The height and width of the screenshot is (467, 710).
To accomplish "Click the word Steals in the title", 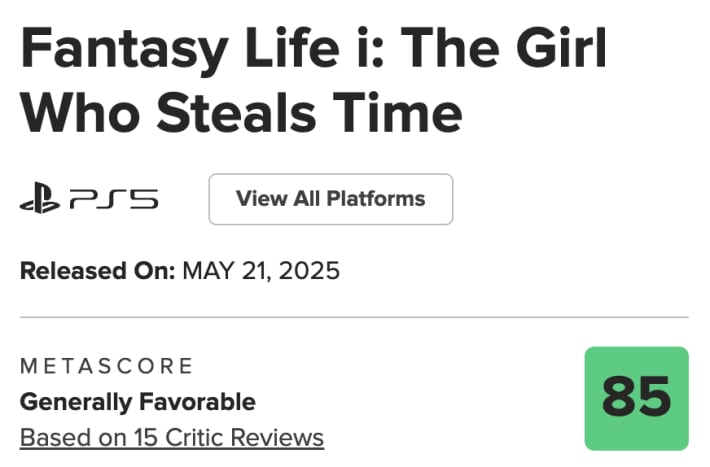I will point(235,112).
